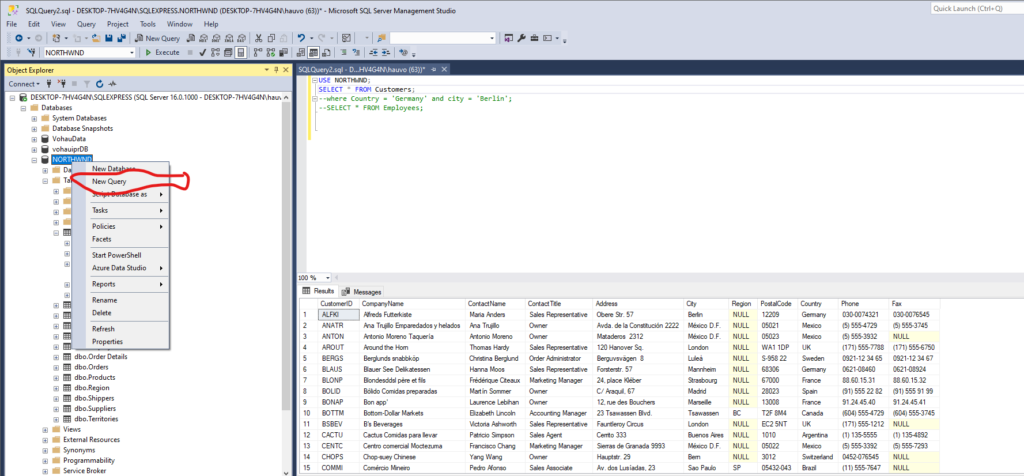Image resolution: width=1024 pixels, height=476 pixels.
Task: Click the ALFKI CustomerID cell
Action: point(338,314)
